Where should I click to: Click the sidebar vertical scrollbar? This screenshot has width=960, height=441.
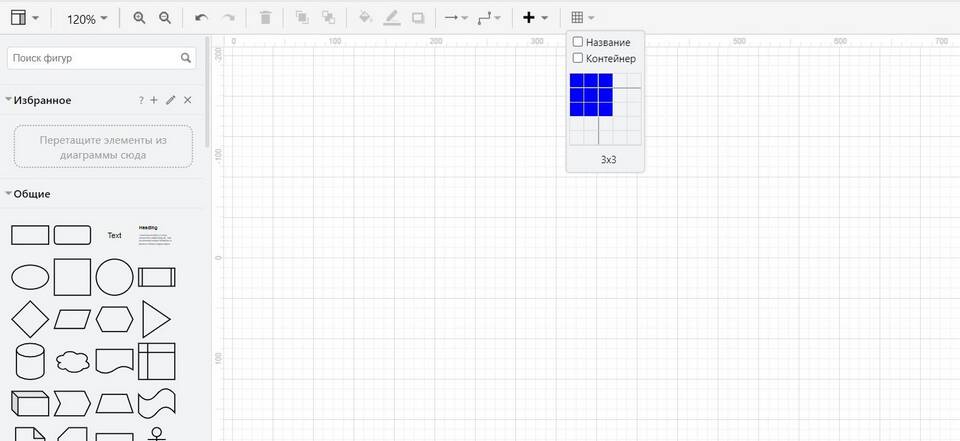click(208, 92)
